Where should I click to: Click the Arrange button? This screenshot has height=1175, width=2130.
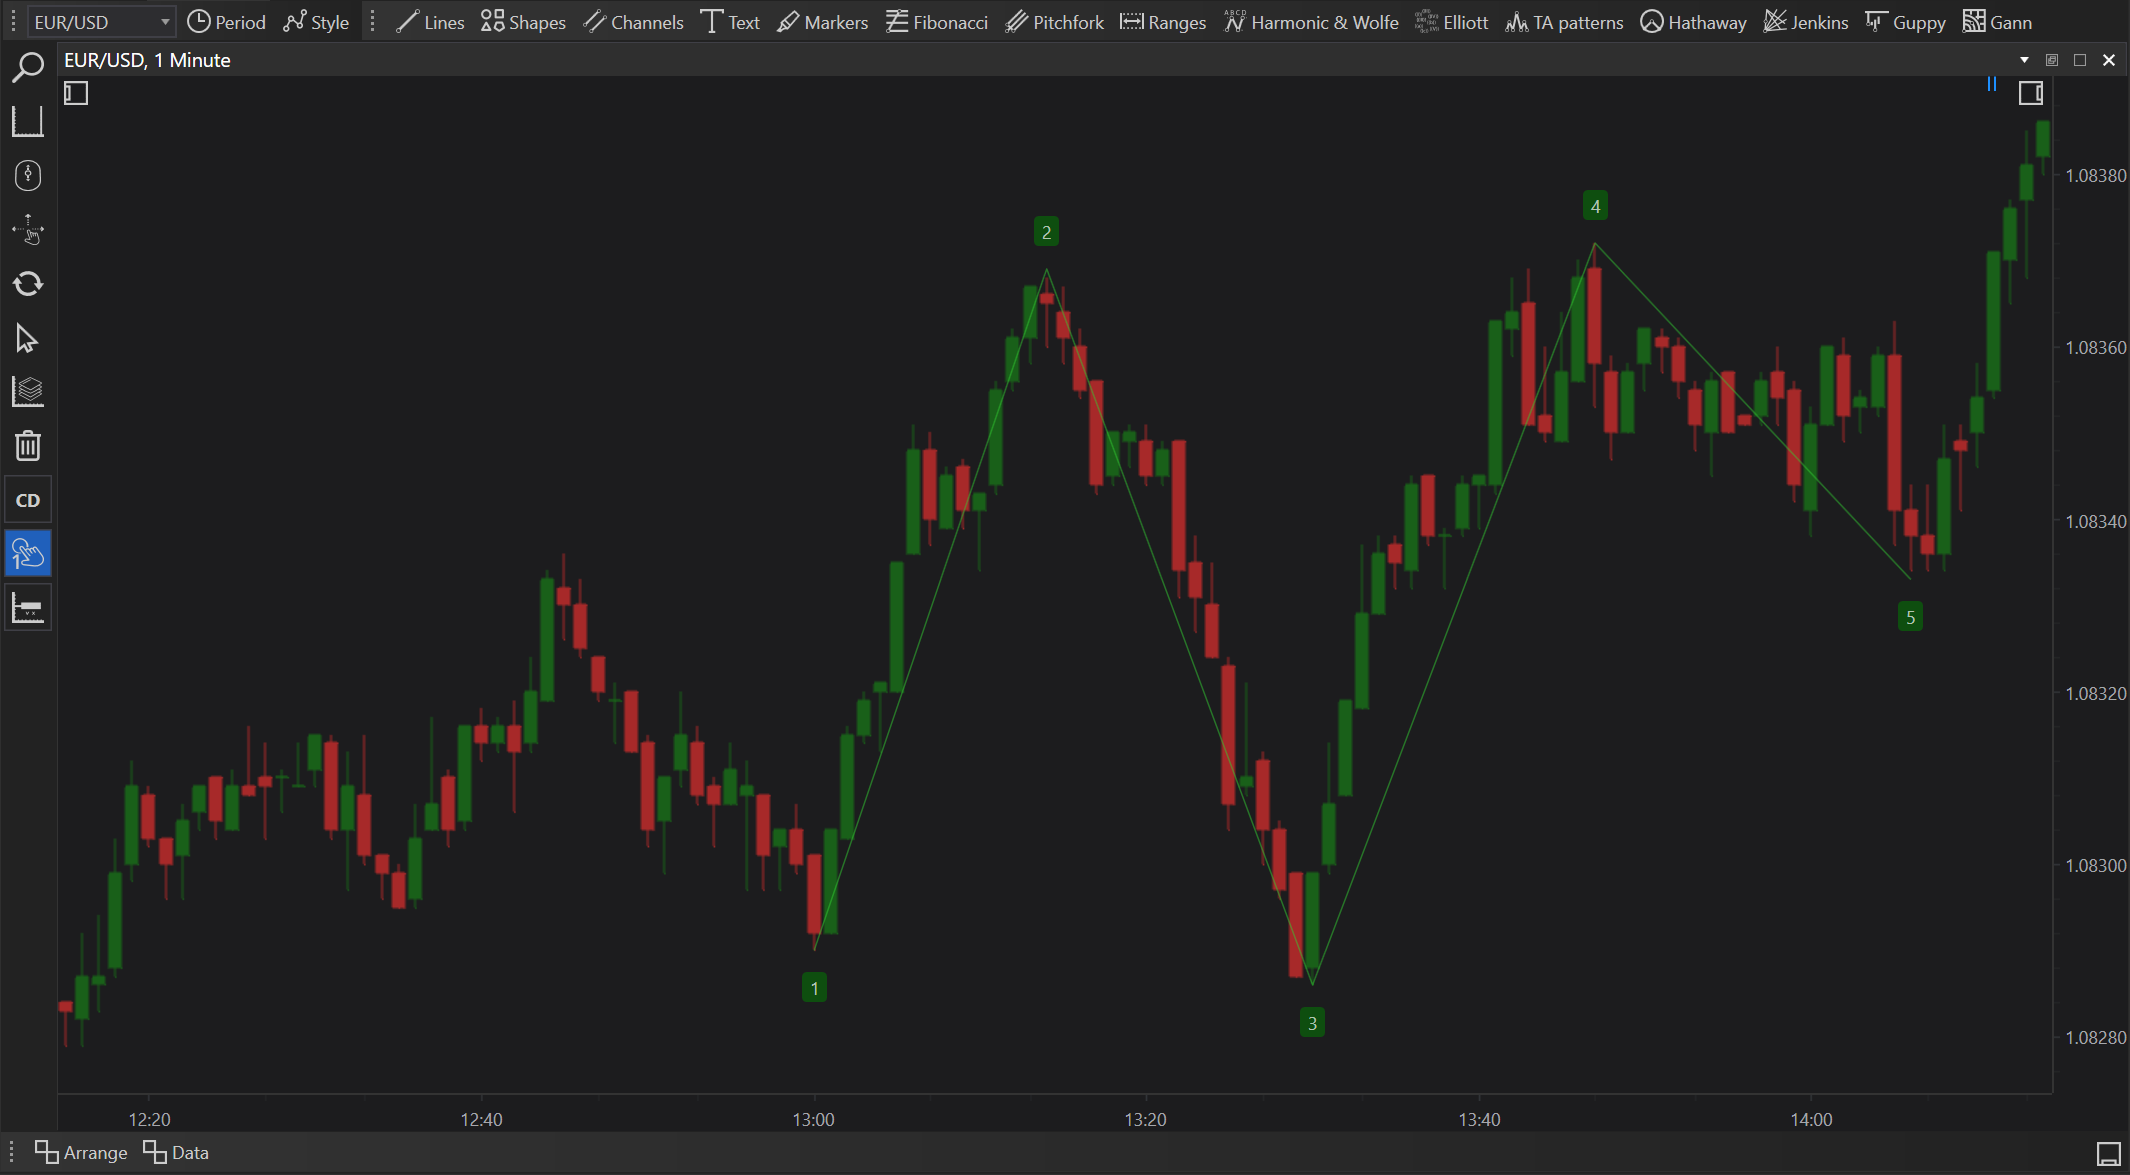pos(81,1152)
